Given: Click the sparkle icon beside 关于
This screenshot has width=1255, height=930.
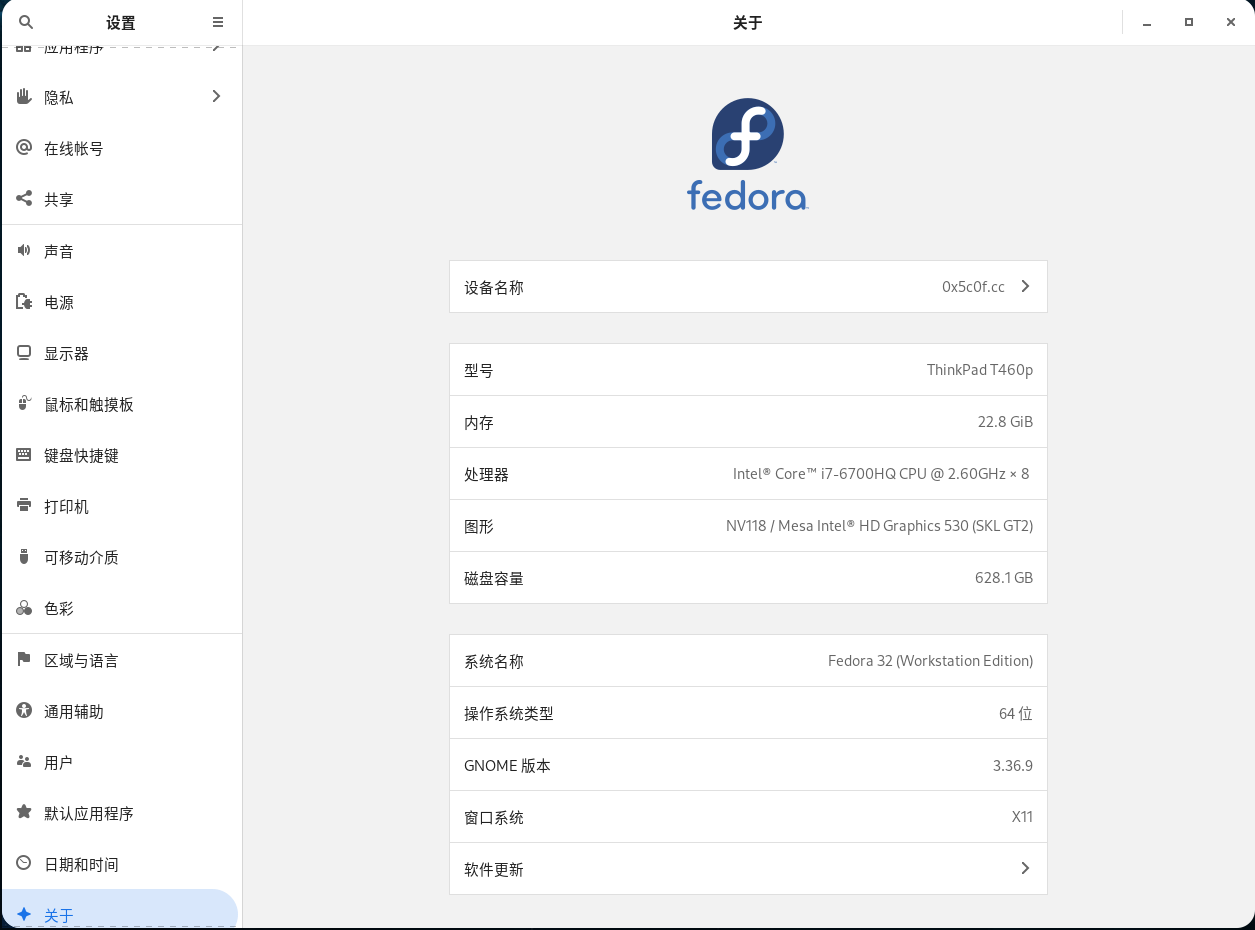Looking at the screenshot, I should (24, 915).
